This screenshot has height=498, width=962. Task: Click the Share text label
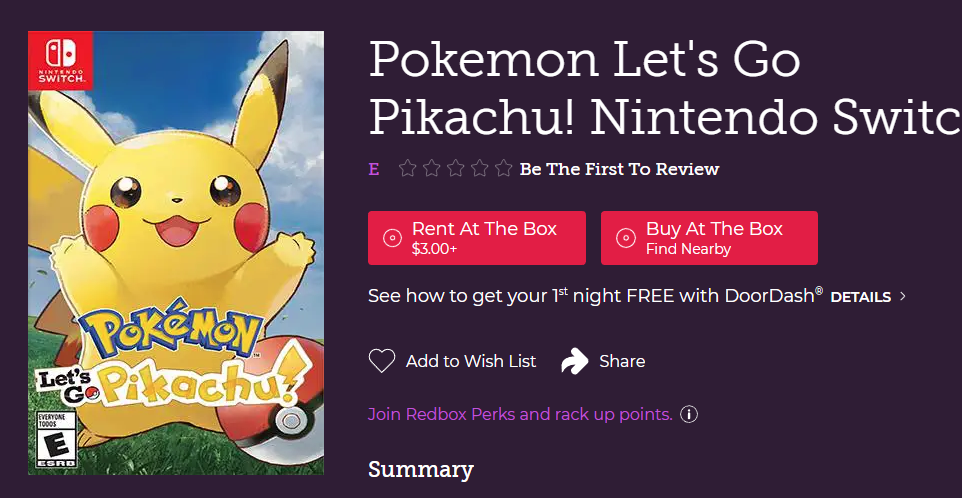622,361
